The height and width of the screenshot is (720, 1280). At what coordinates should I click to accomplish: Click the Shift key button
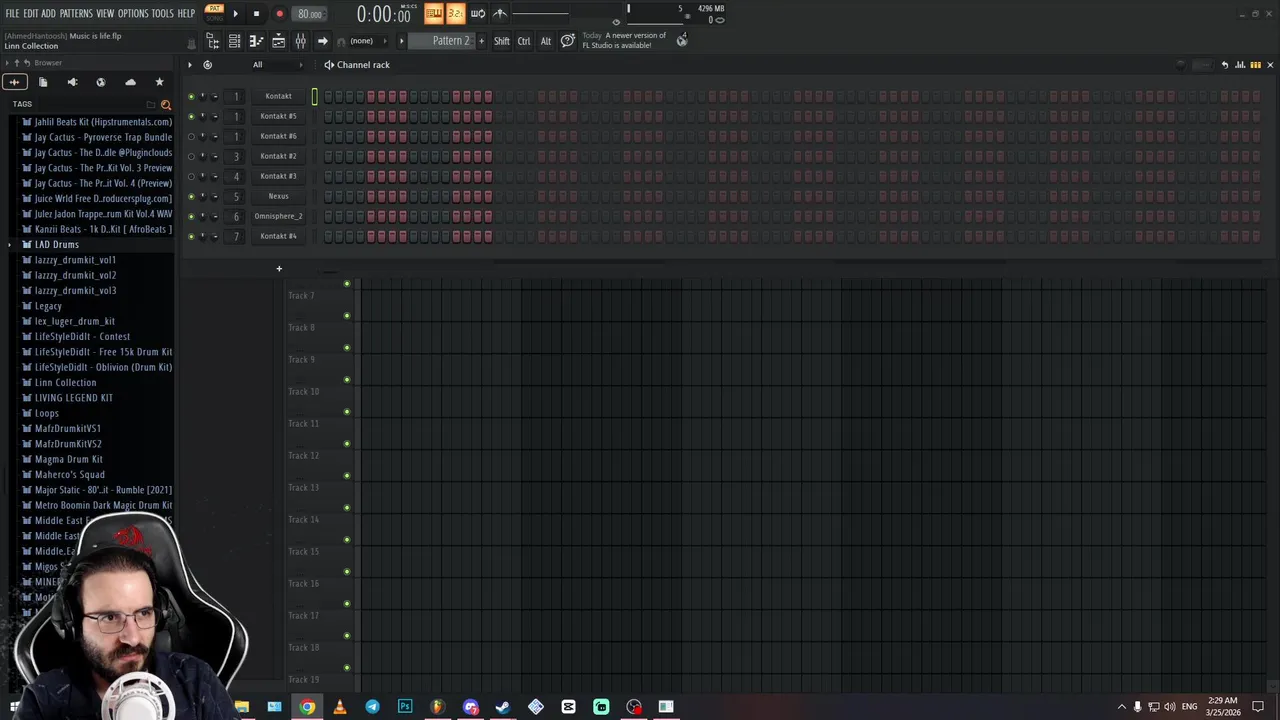coord(502,41)
